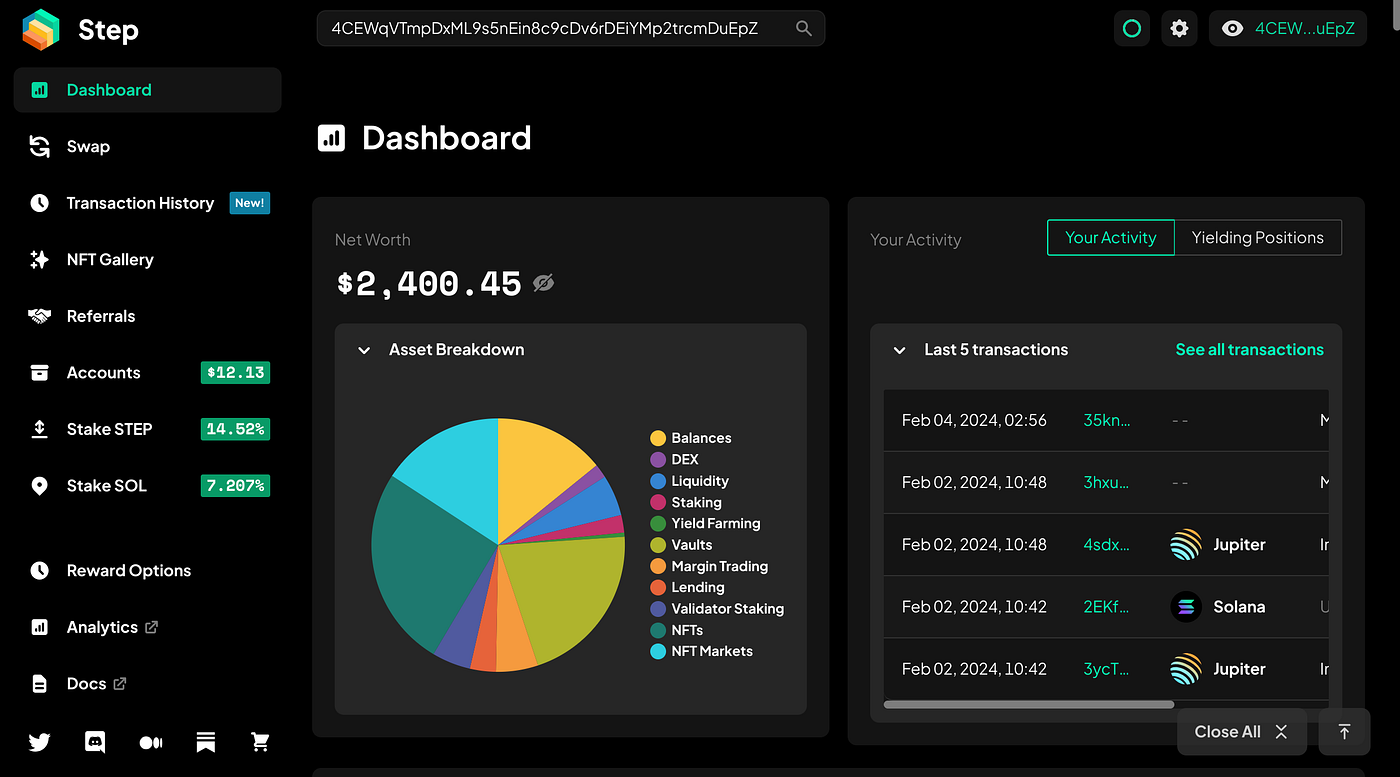Click the wallet address search field
Viewport: 1400px width, 777px height.
(571, 28)
